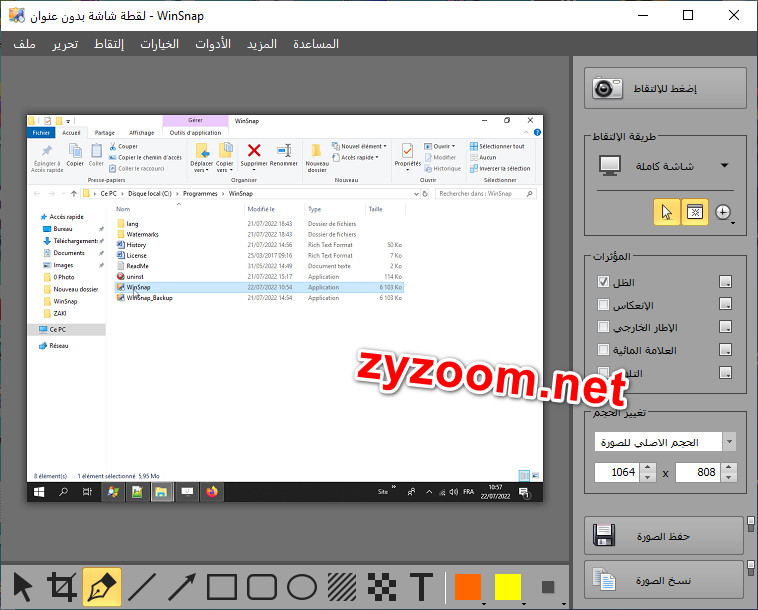Screen dimensions: 758x610
Task: Click the camera capture button إضغط للإلتقاط
Action: point(665,88)
